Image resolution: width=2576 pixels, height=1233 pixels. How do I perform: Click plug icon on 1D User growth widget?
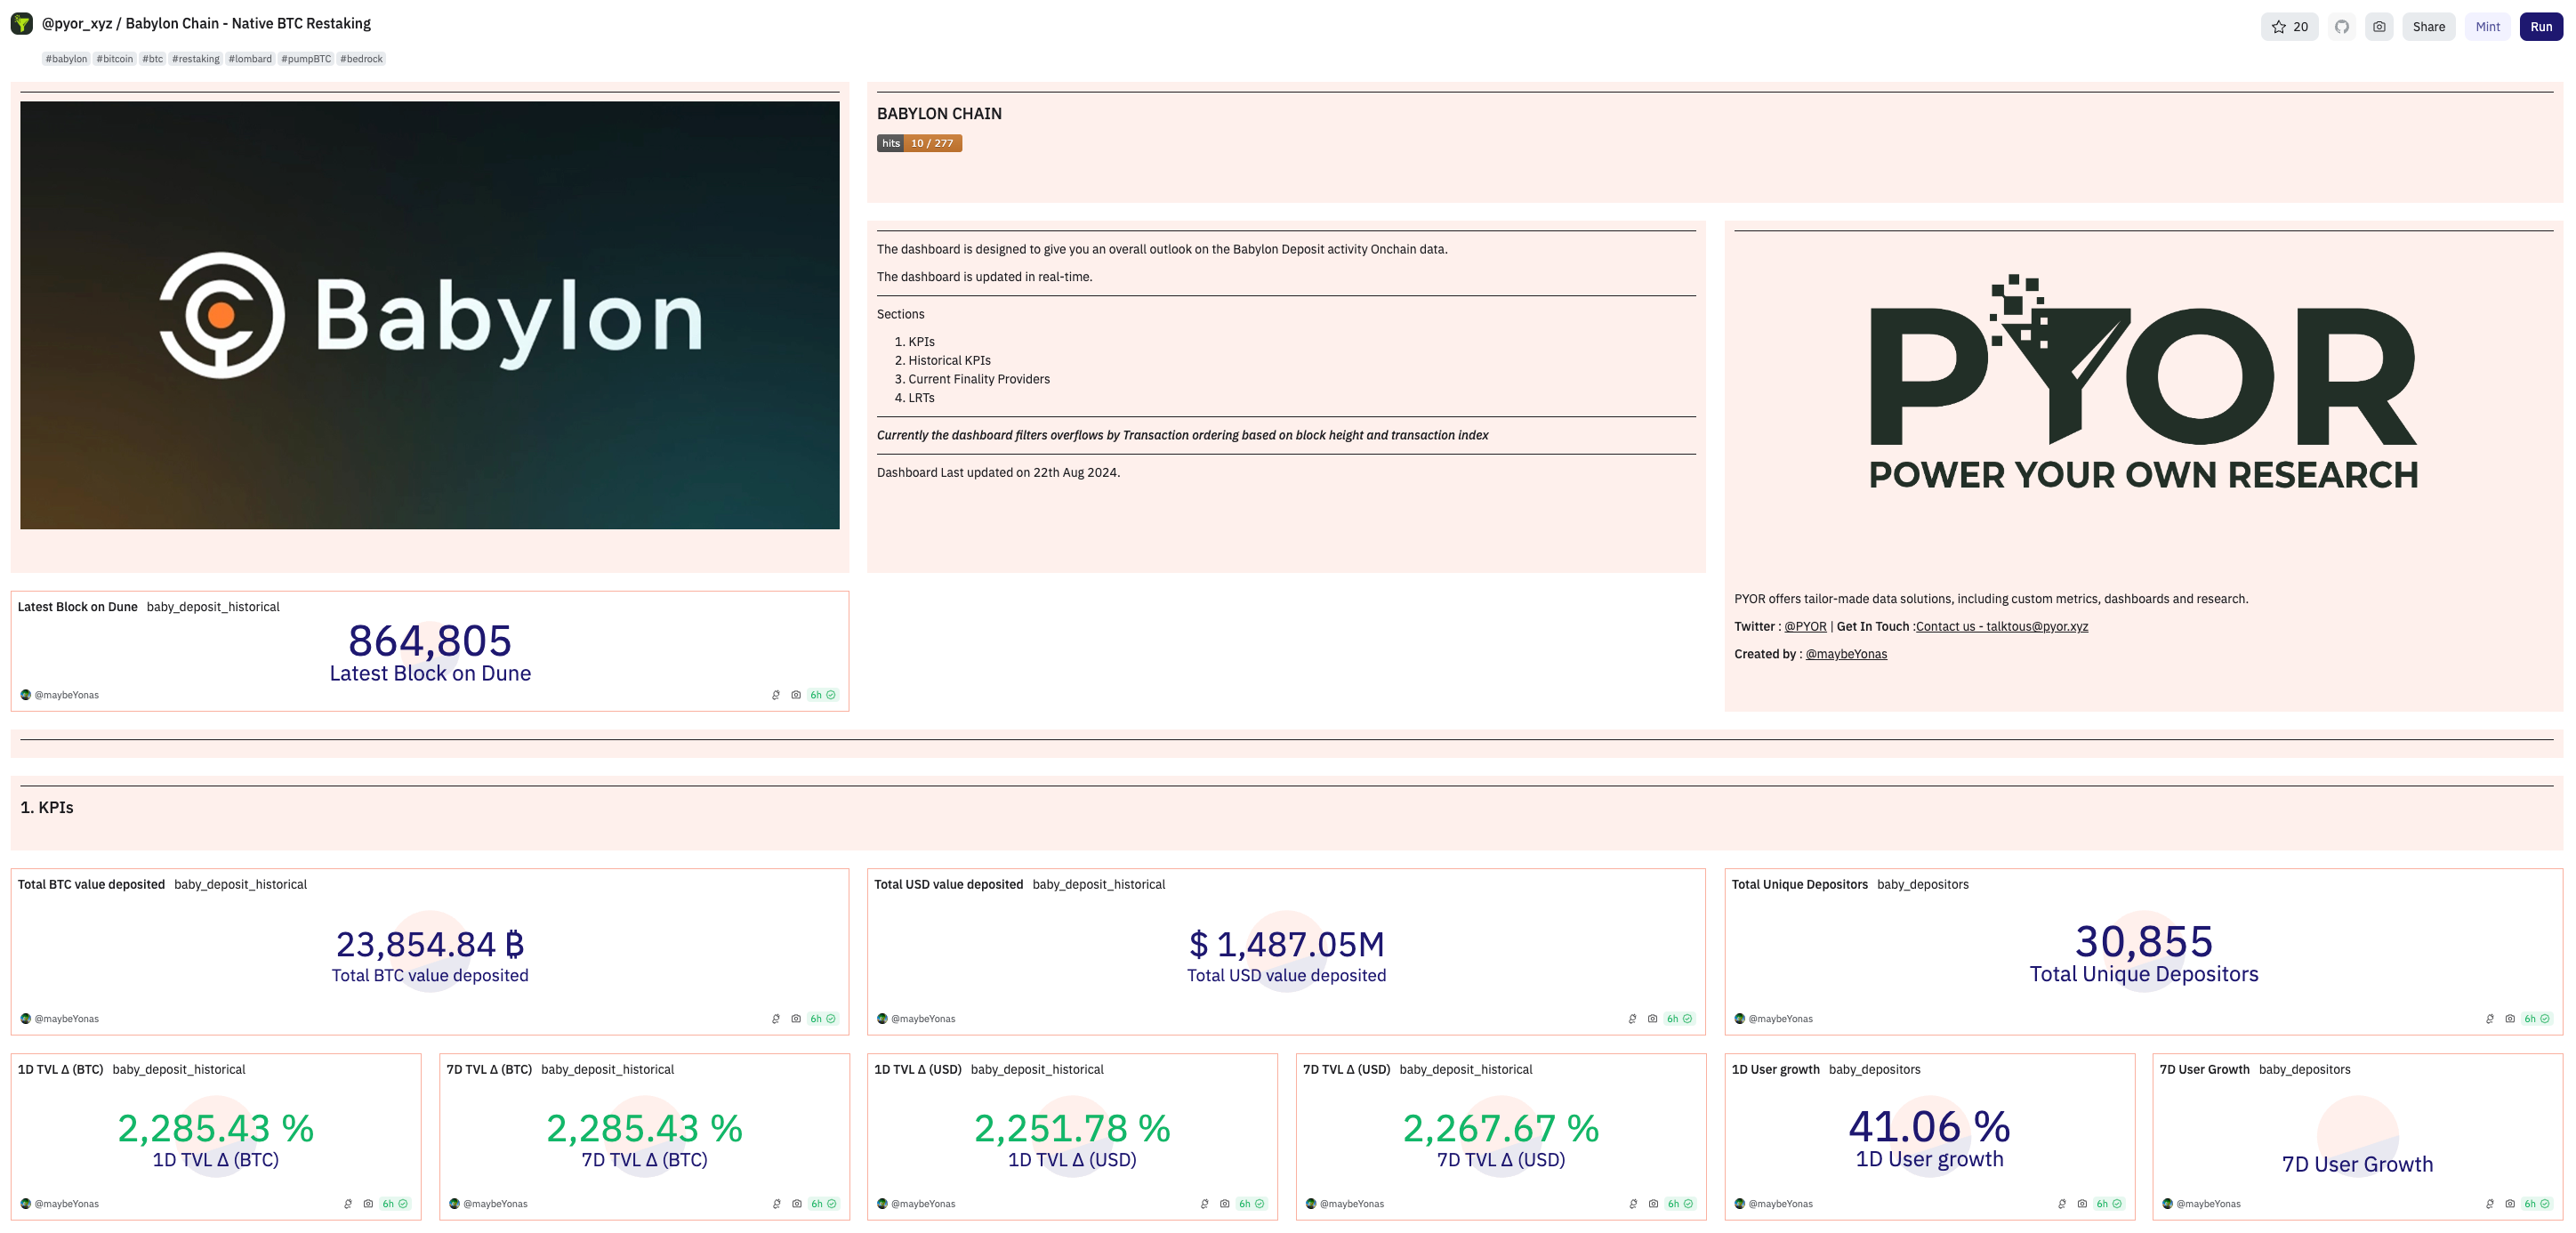tap(2062, 1204)
